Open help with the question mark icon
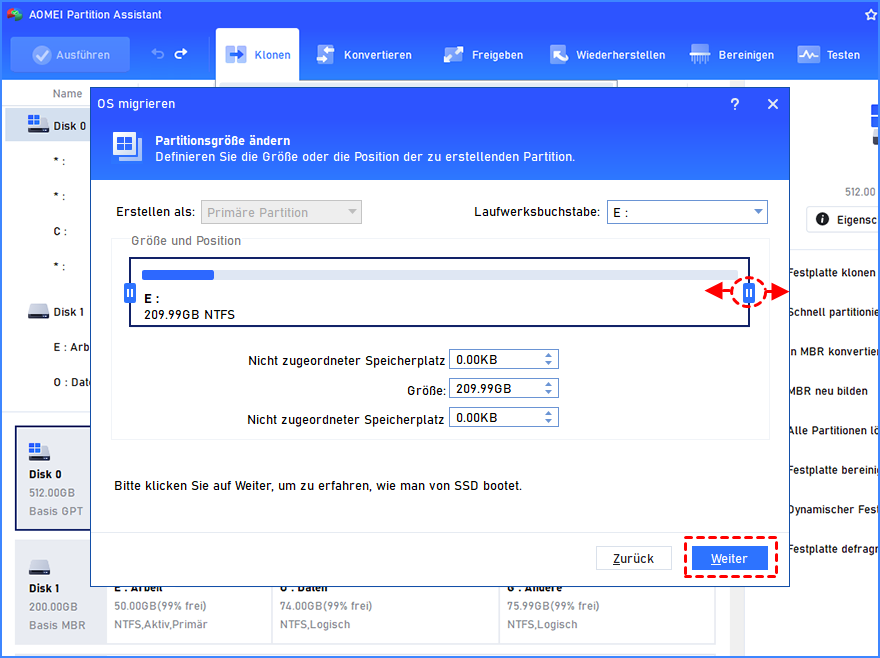 pyautogui.click(x=735, y=104)
